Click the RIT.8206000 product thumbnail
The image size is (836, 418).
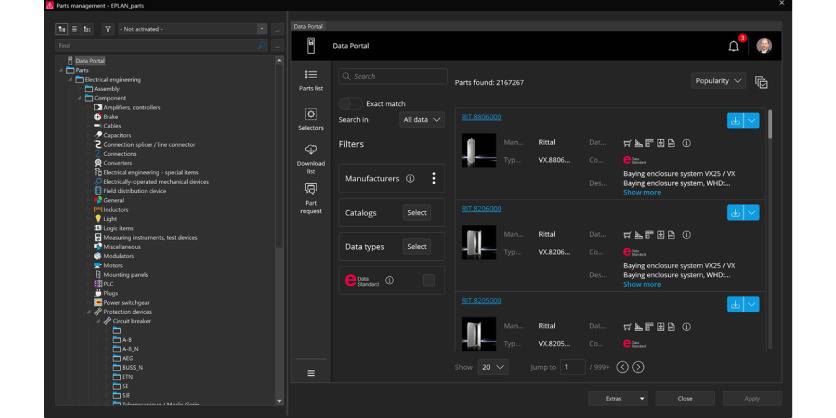pos(479,242)
